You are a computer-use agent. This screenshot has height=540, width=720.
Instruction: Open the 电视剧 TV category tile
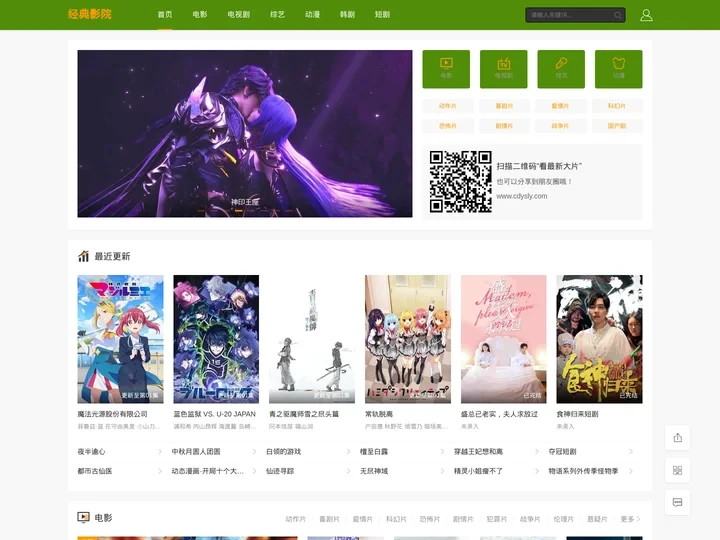[504, 69]
